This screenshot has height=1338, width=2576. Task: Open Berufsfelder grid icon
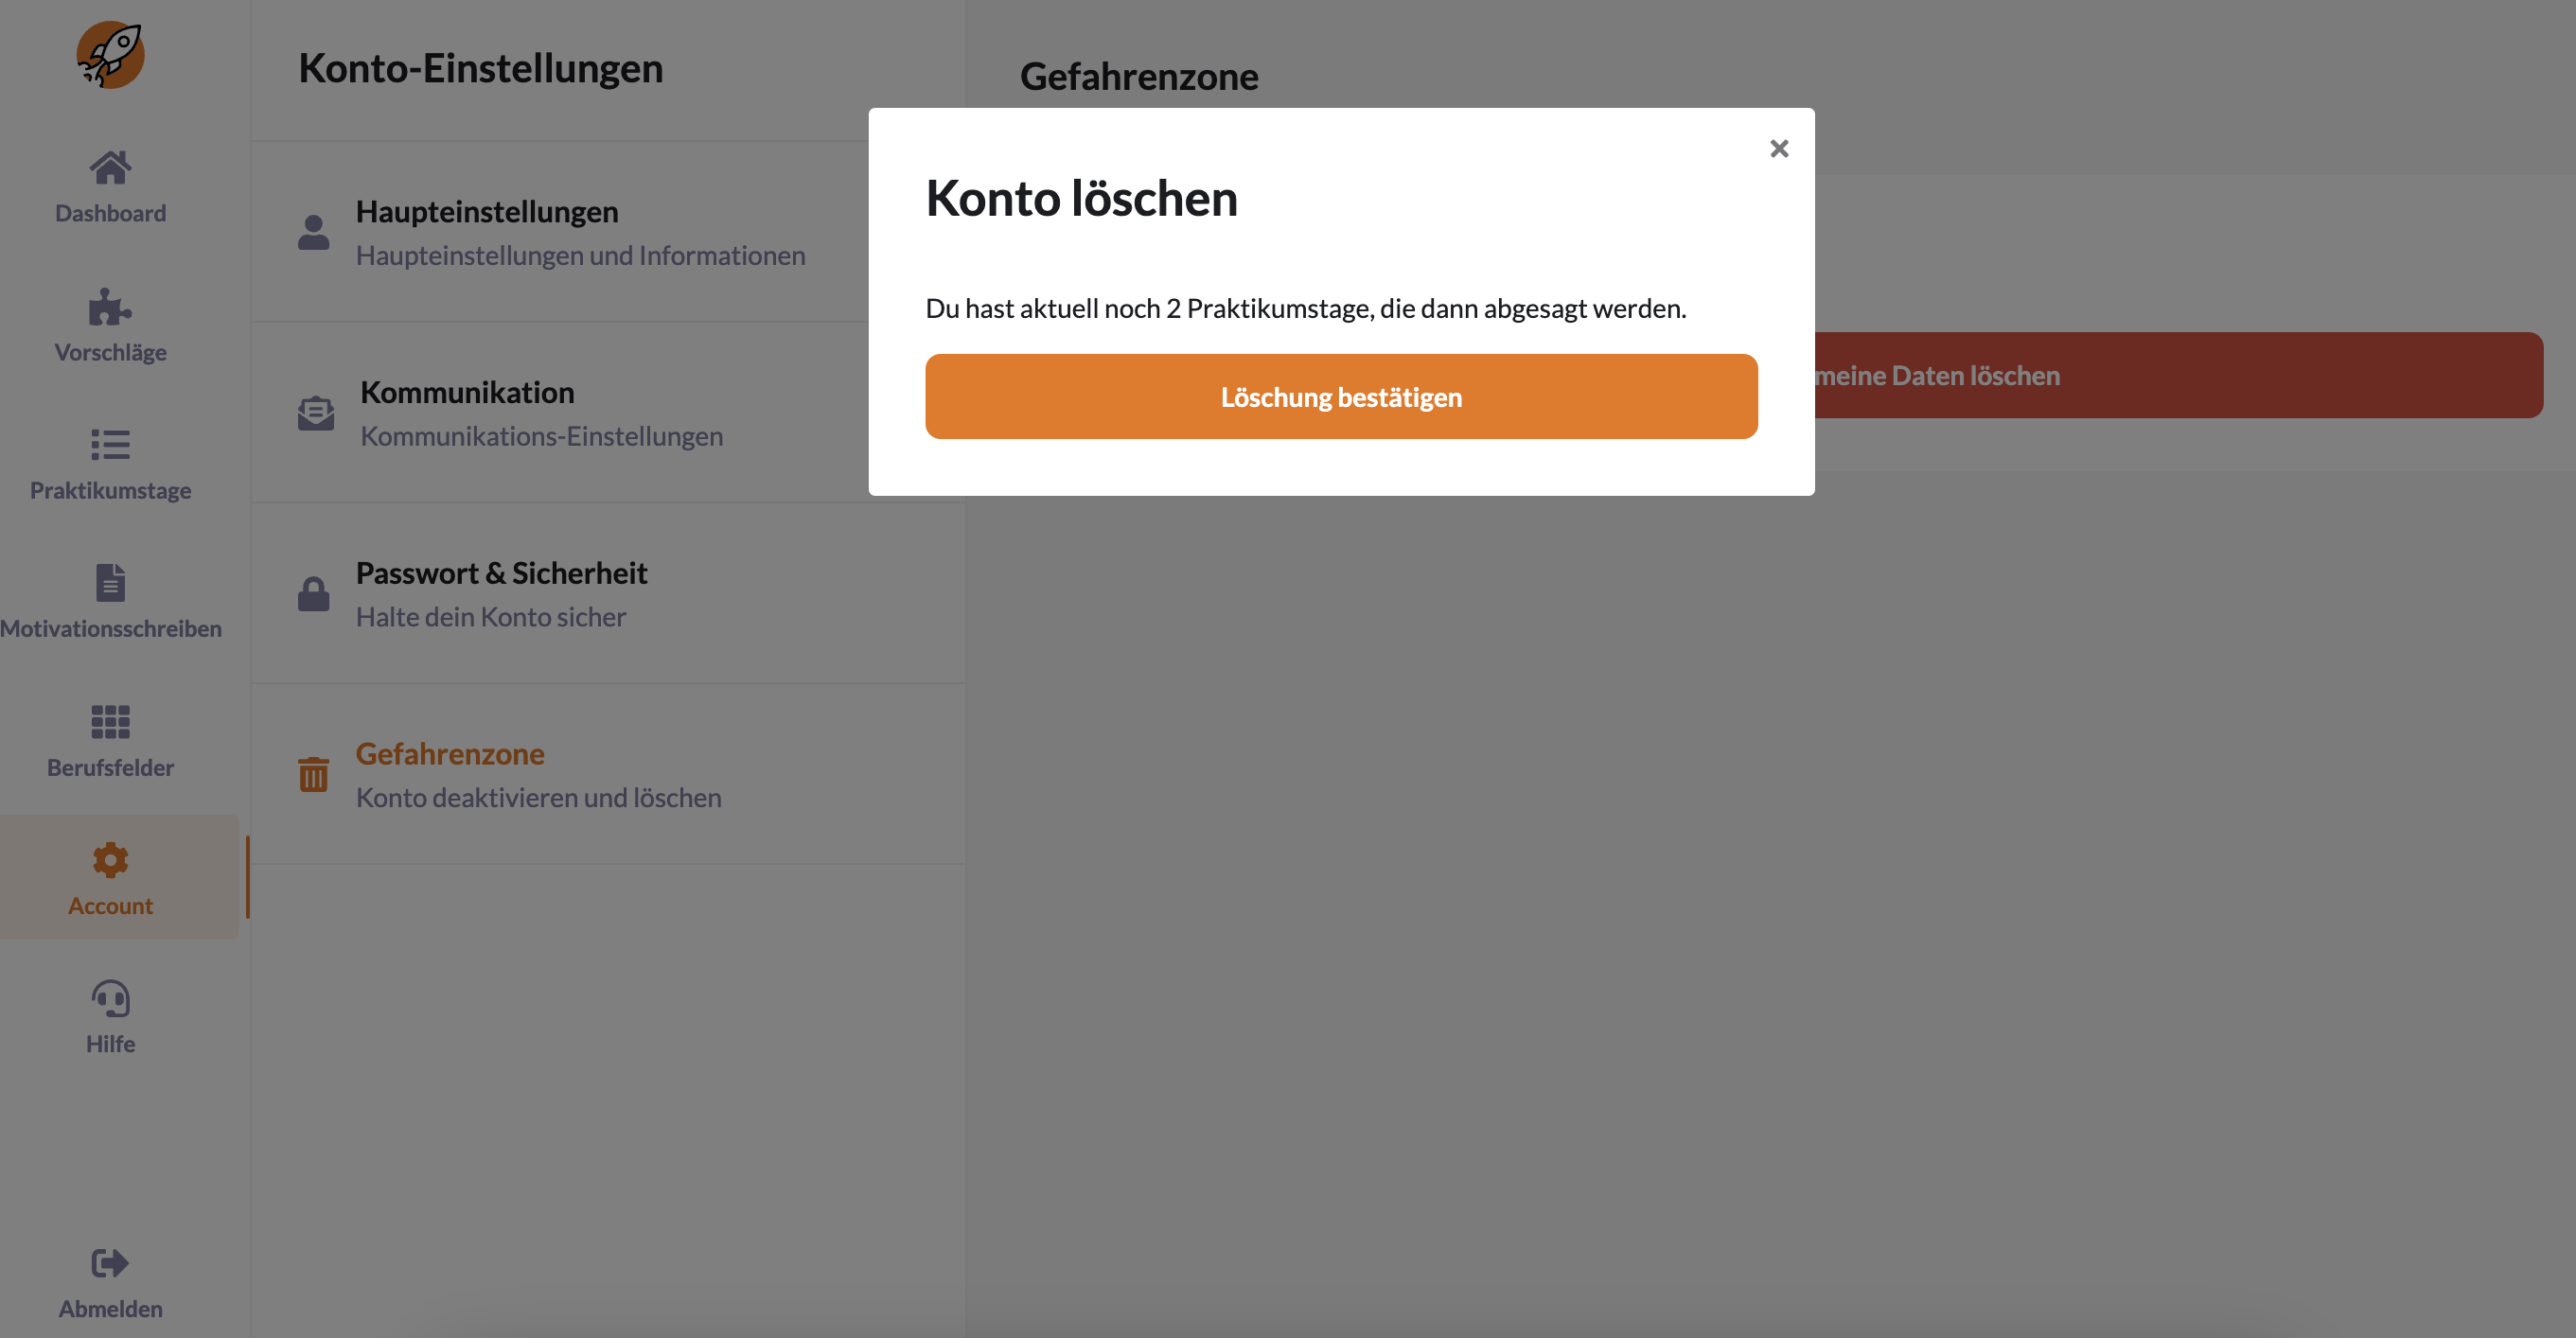pyautogui.click(x=110, y=721)
